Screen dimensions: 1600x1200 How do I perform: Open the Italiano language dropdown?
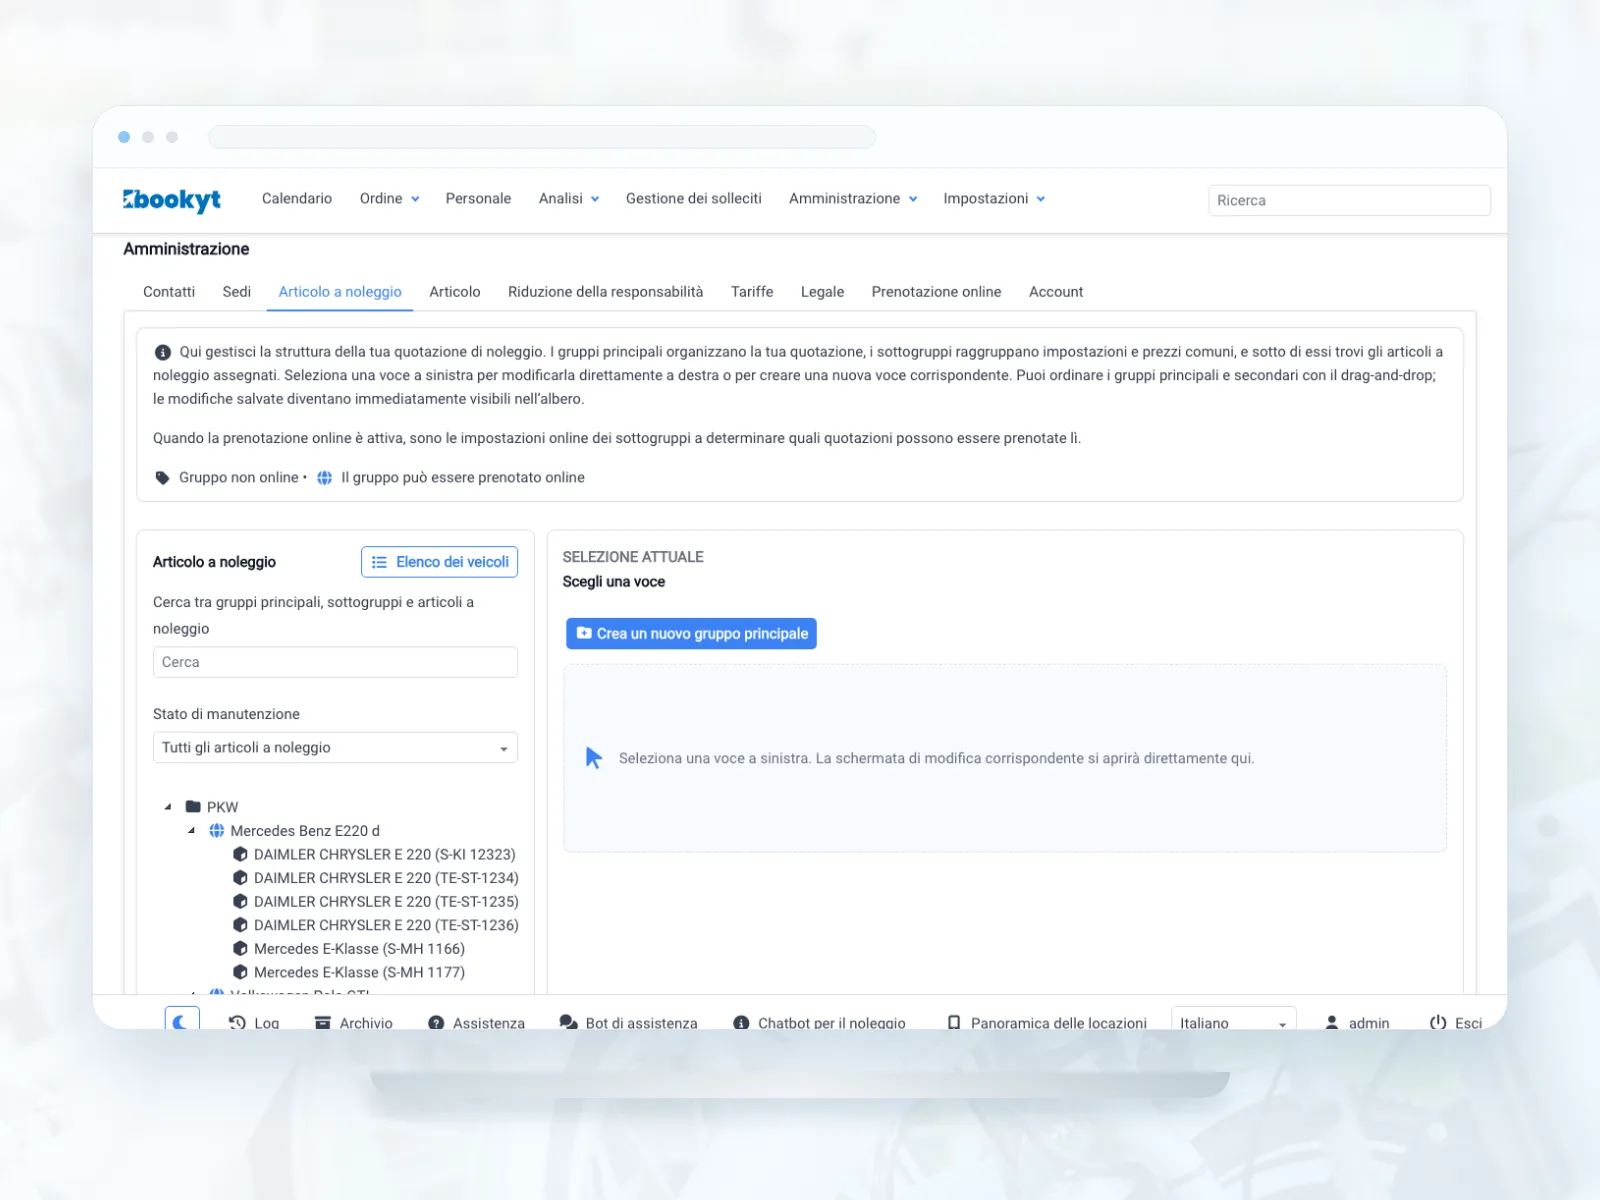coord(1233,1022)
